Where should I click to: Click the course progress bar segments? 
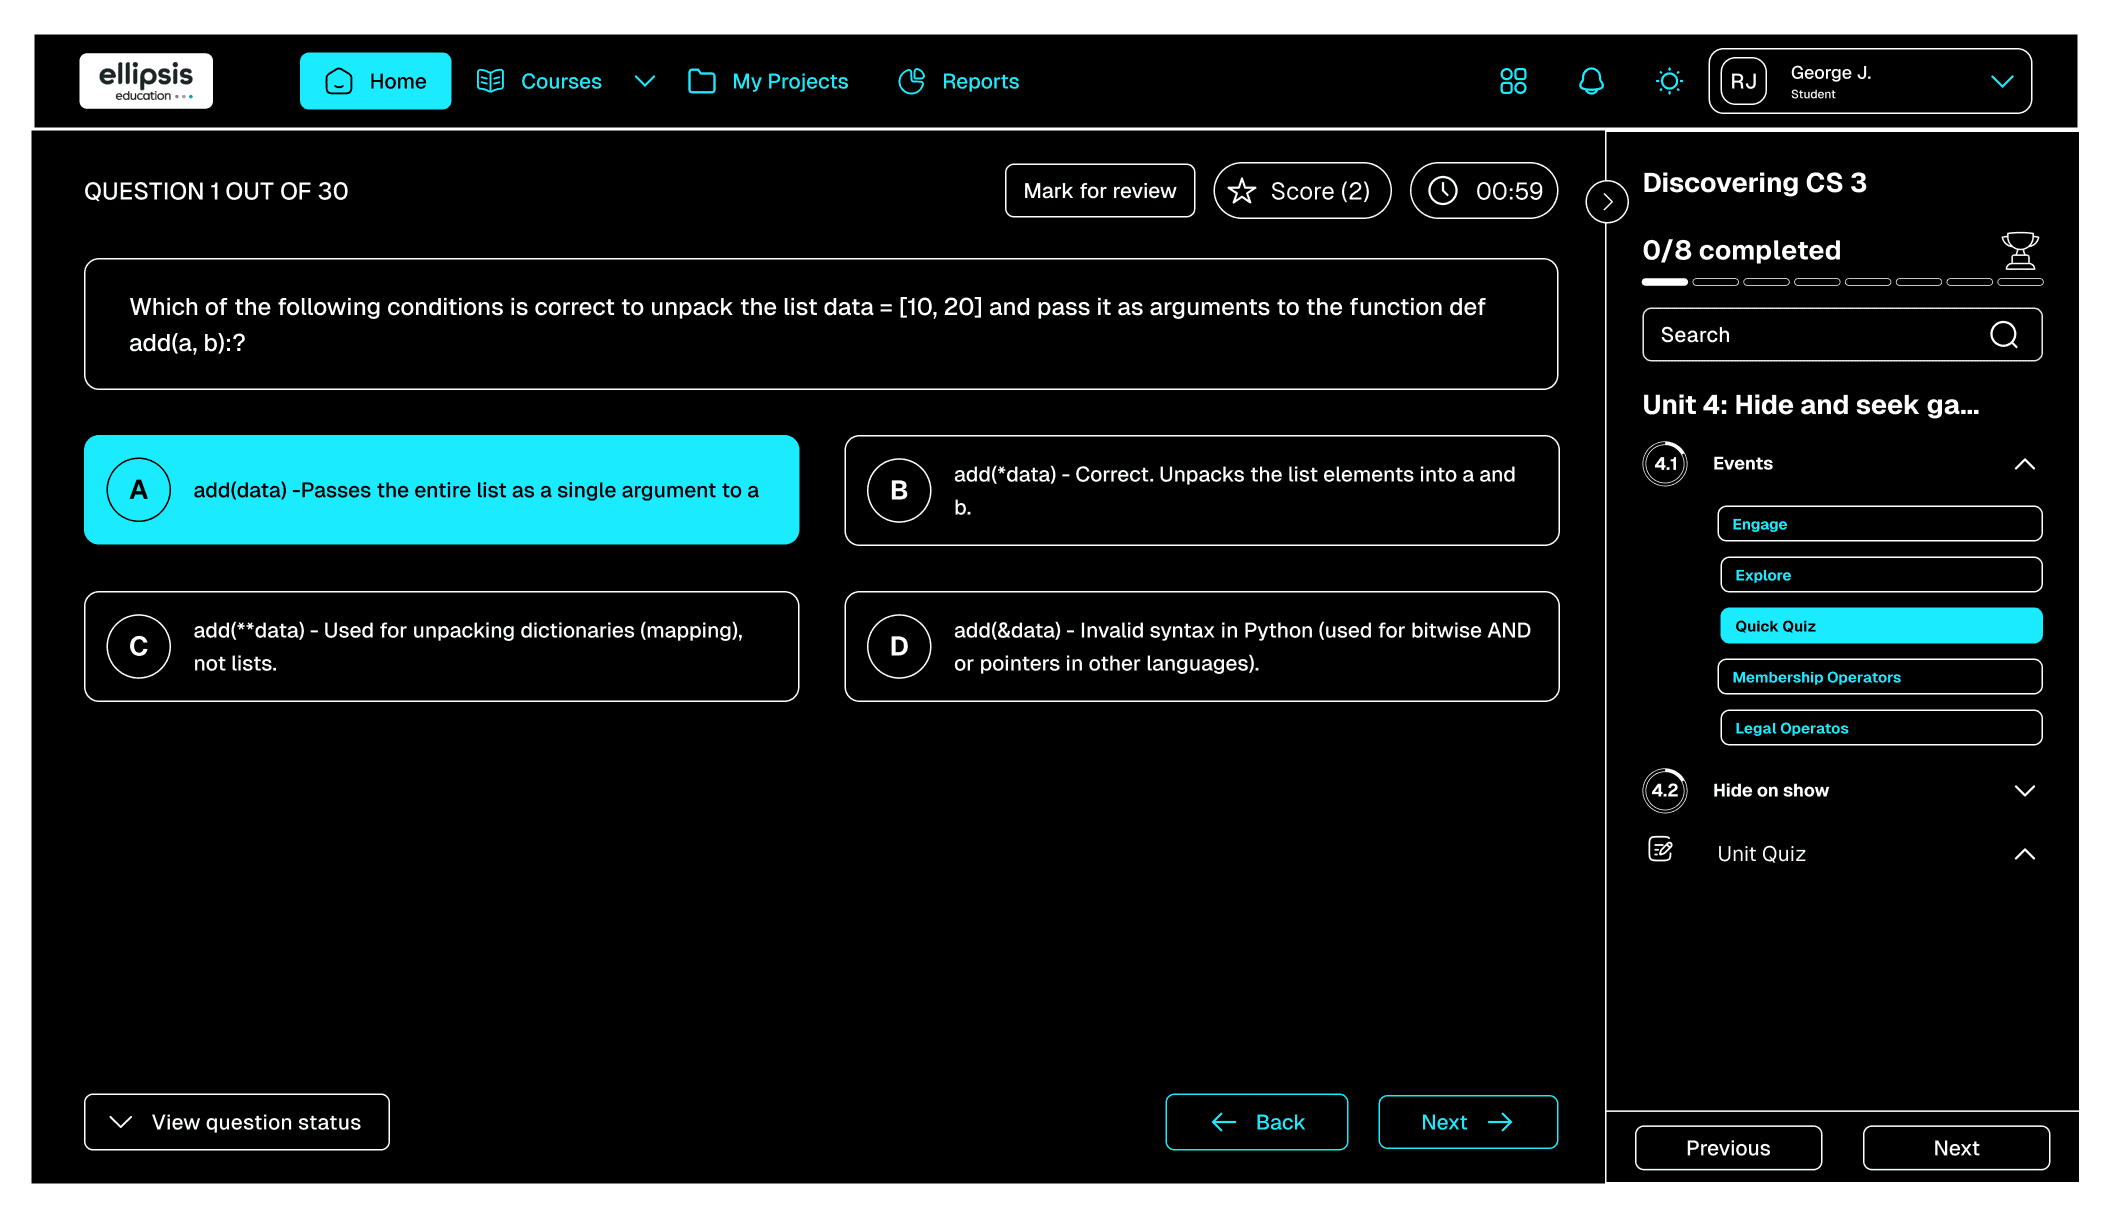point(1841,282)
